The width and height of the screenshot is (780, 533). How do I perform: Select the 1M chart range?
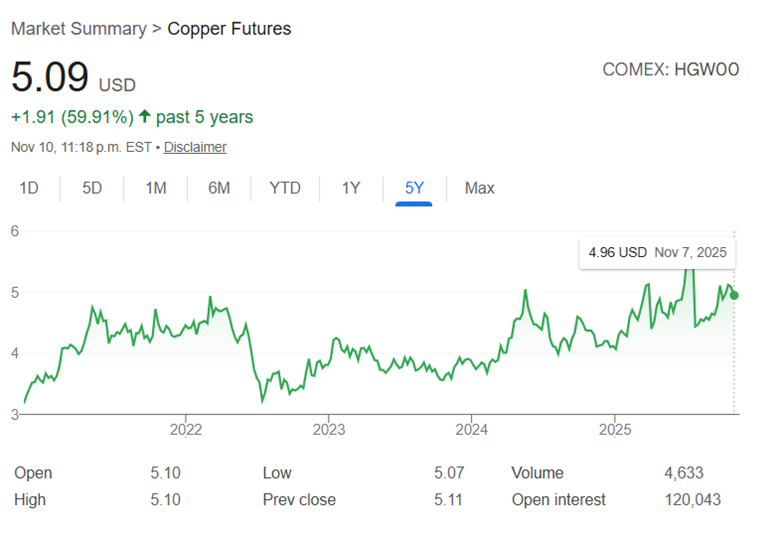coord(156,188)
